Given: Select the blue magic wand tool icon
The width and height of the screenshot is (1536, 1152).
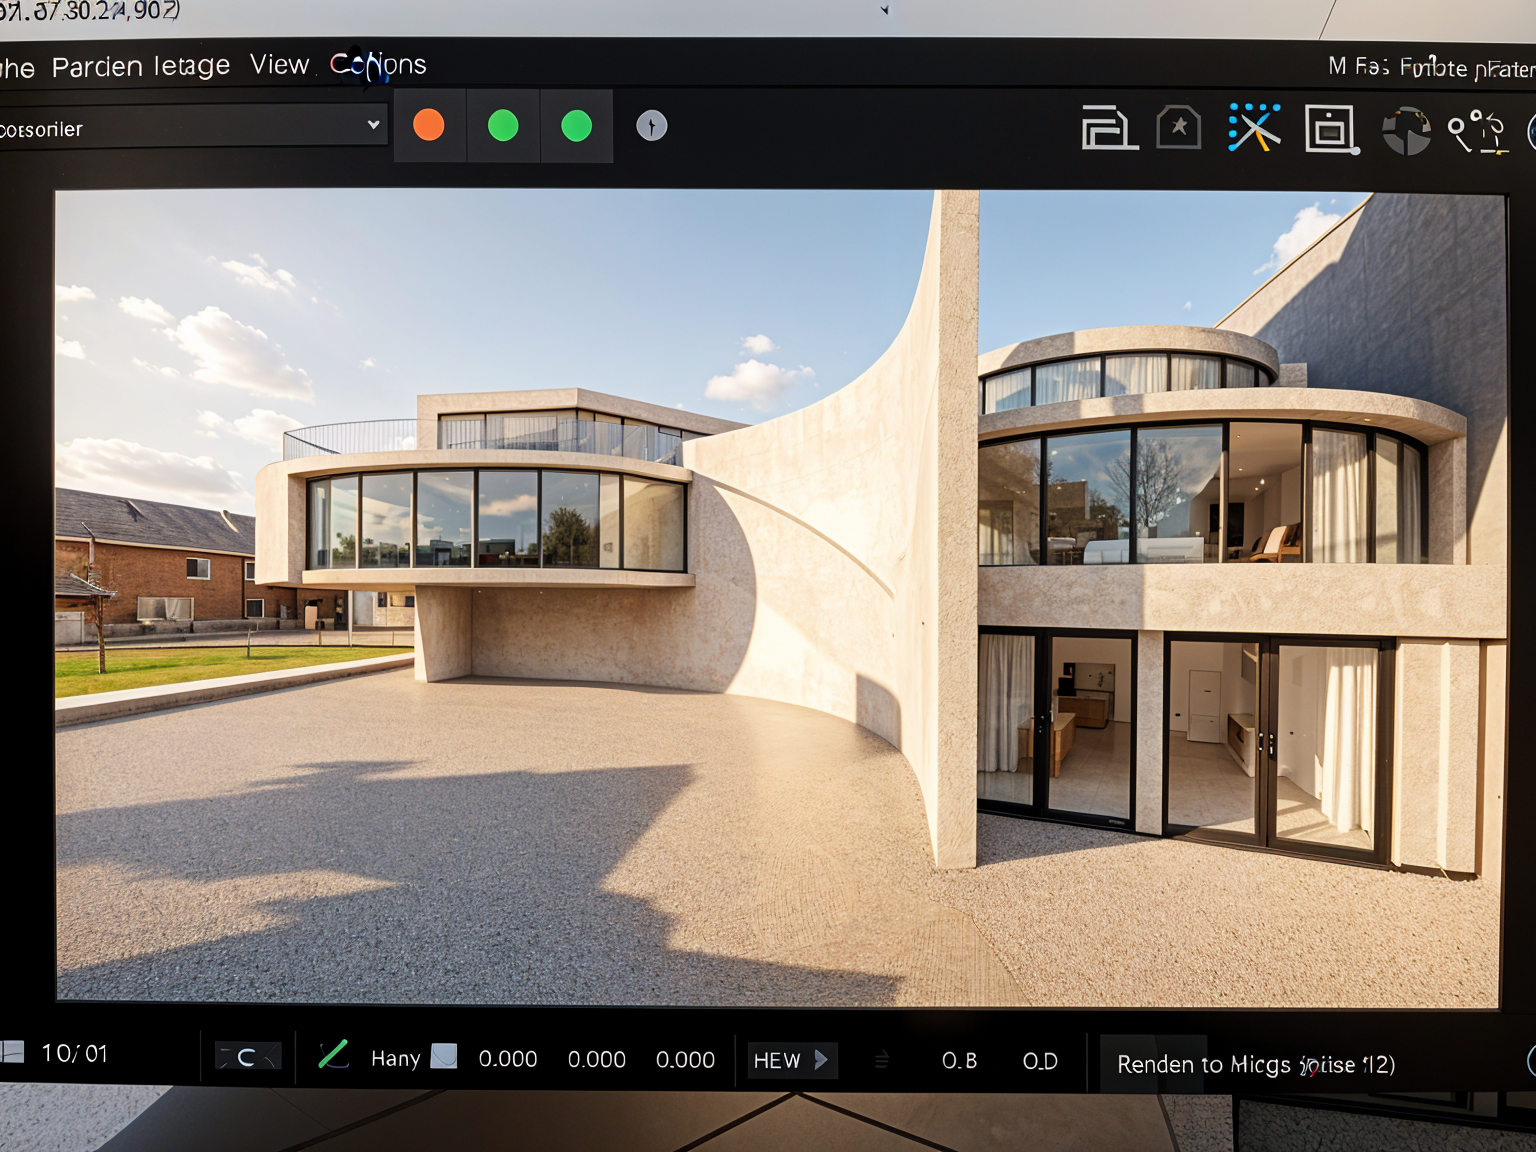Looking at the screenshot, I should point(1253,128).
